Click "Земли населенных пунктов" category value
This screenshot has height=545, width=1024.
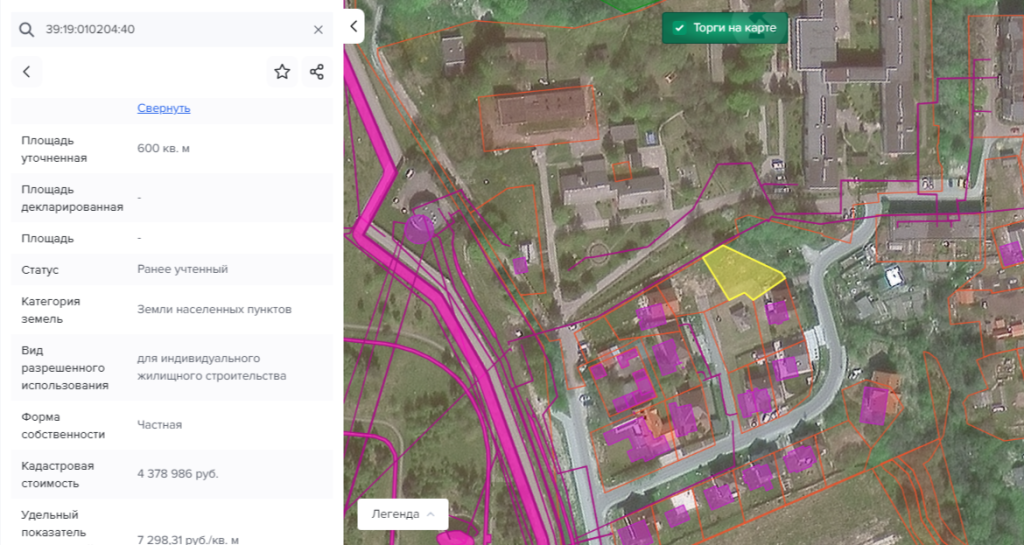(x=214, y=309)
